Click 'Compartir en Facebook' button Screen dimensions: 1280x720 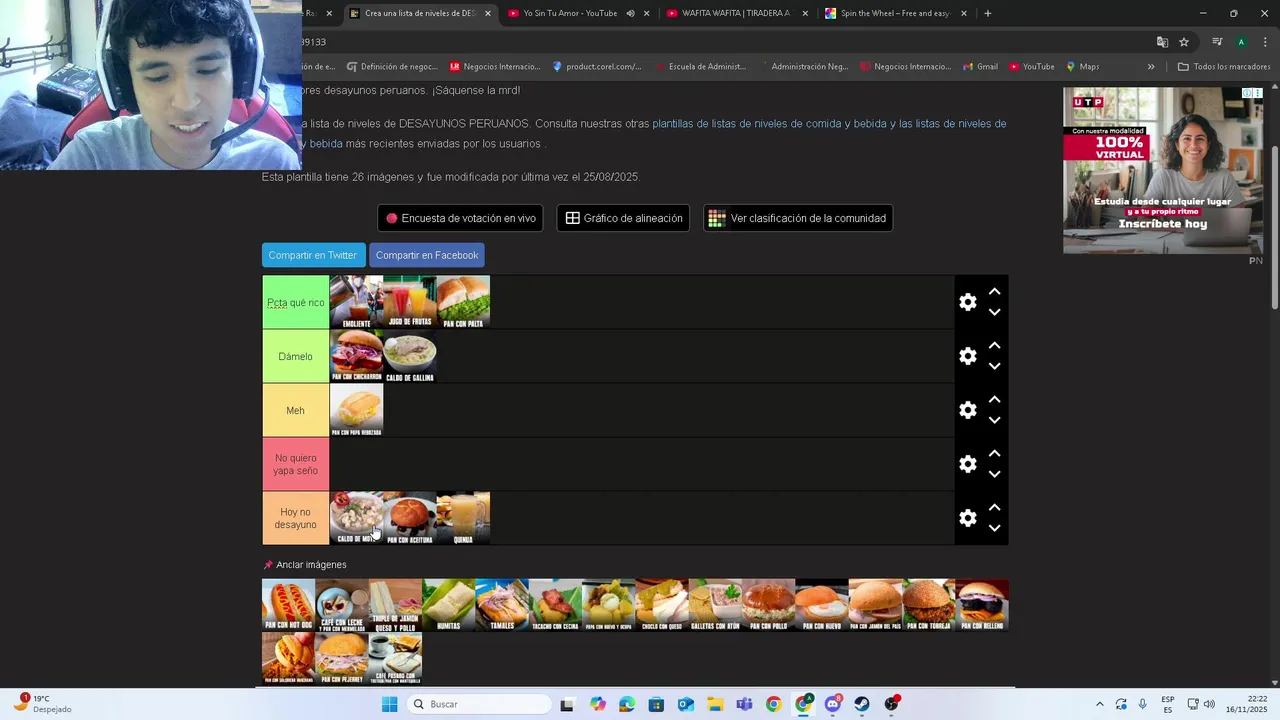tap(427, 255)
